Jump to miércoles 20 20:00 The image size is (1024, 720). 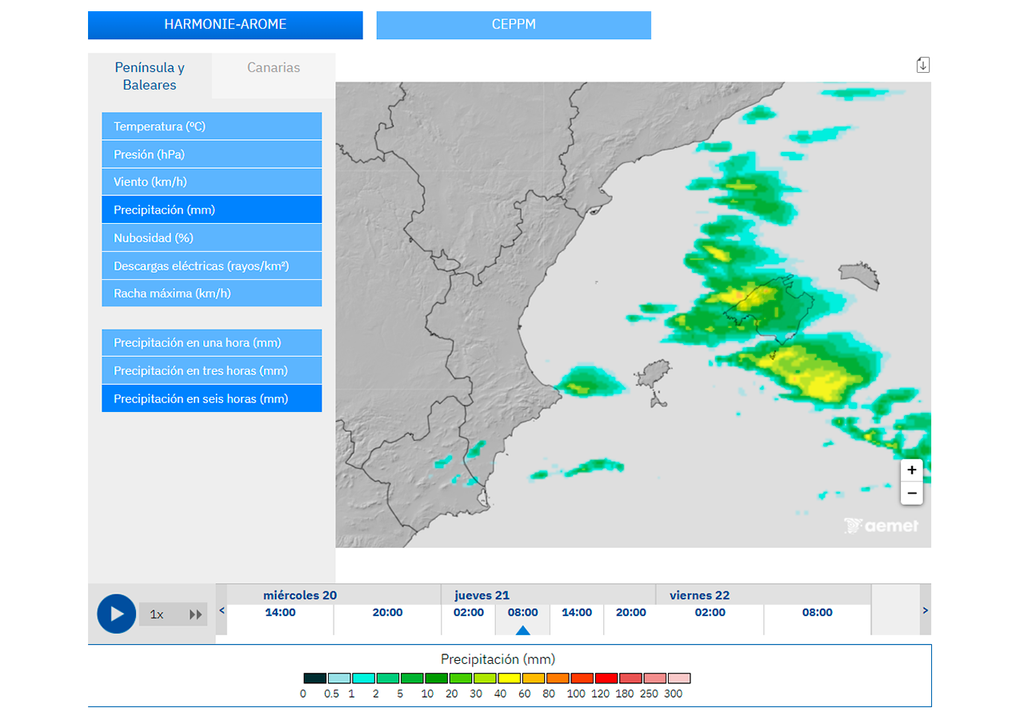pyautogui.click(x=387, y=612)
